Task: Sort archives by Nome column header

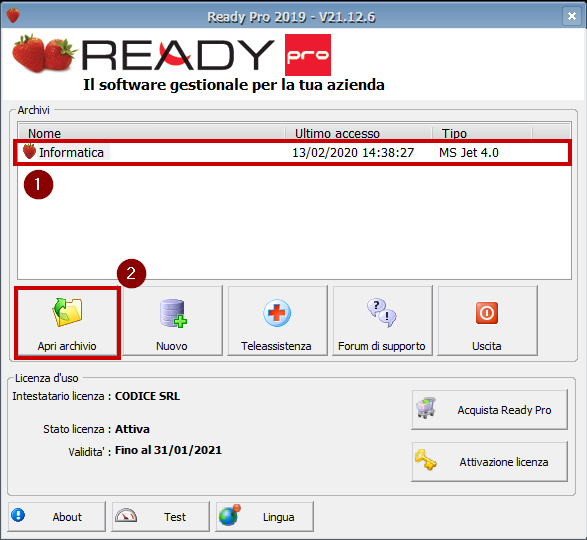Action: [x=152, y=133]
